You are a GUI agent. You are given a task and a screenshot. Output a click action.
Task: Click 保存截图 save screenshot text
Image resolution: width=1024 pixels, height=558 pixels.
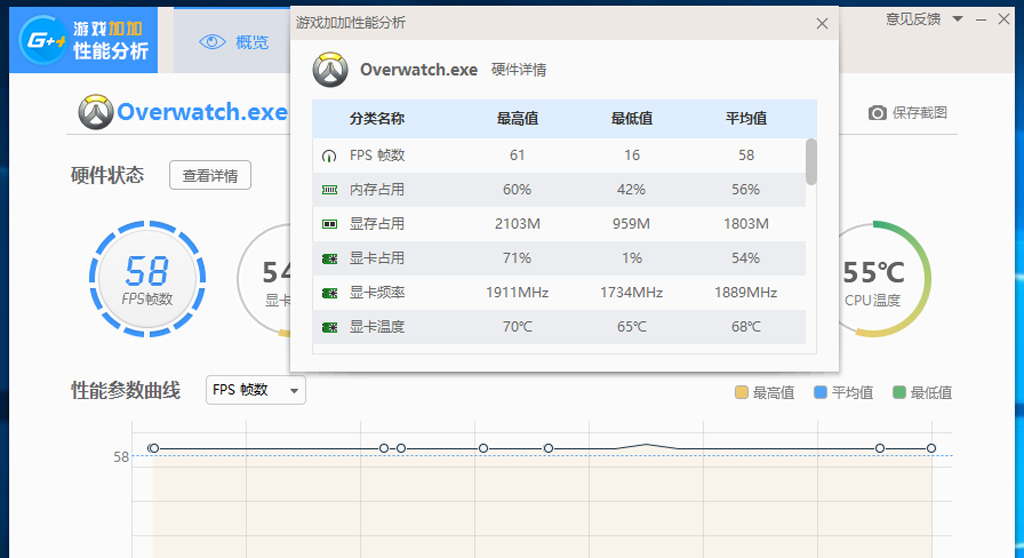click(920, 113)
